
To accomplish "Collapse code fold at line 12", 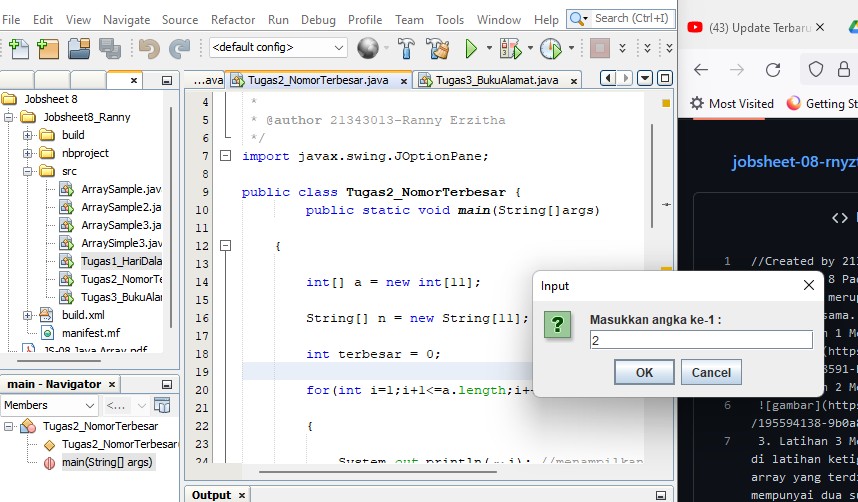I will click(x=225, y=246).
